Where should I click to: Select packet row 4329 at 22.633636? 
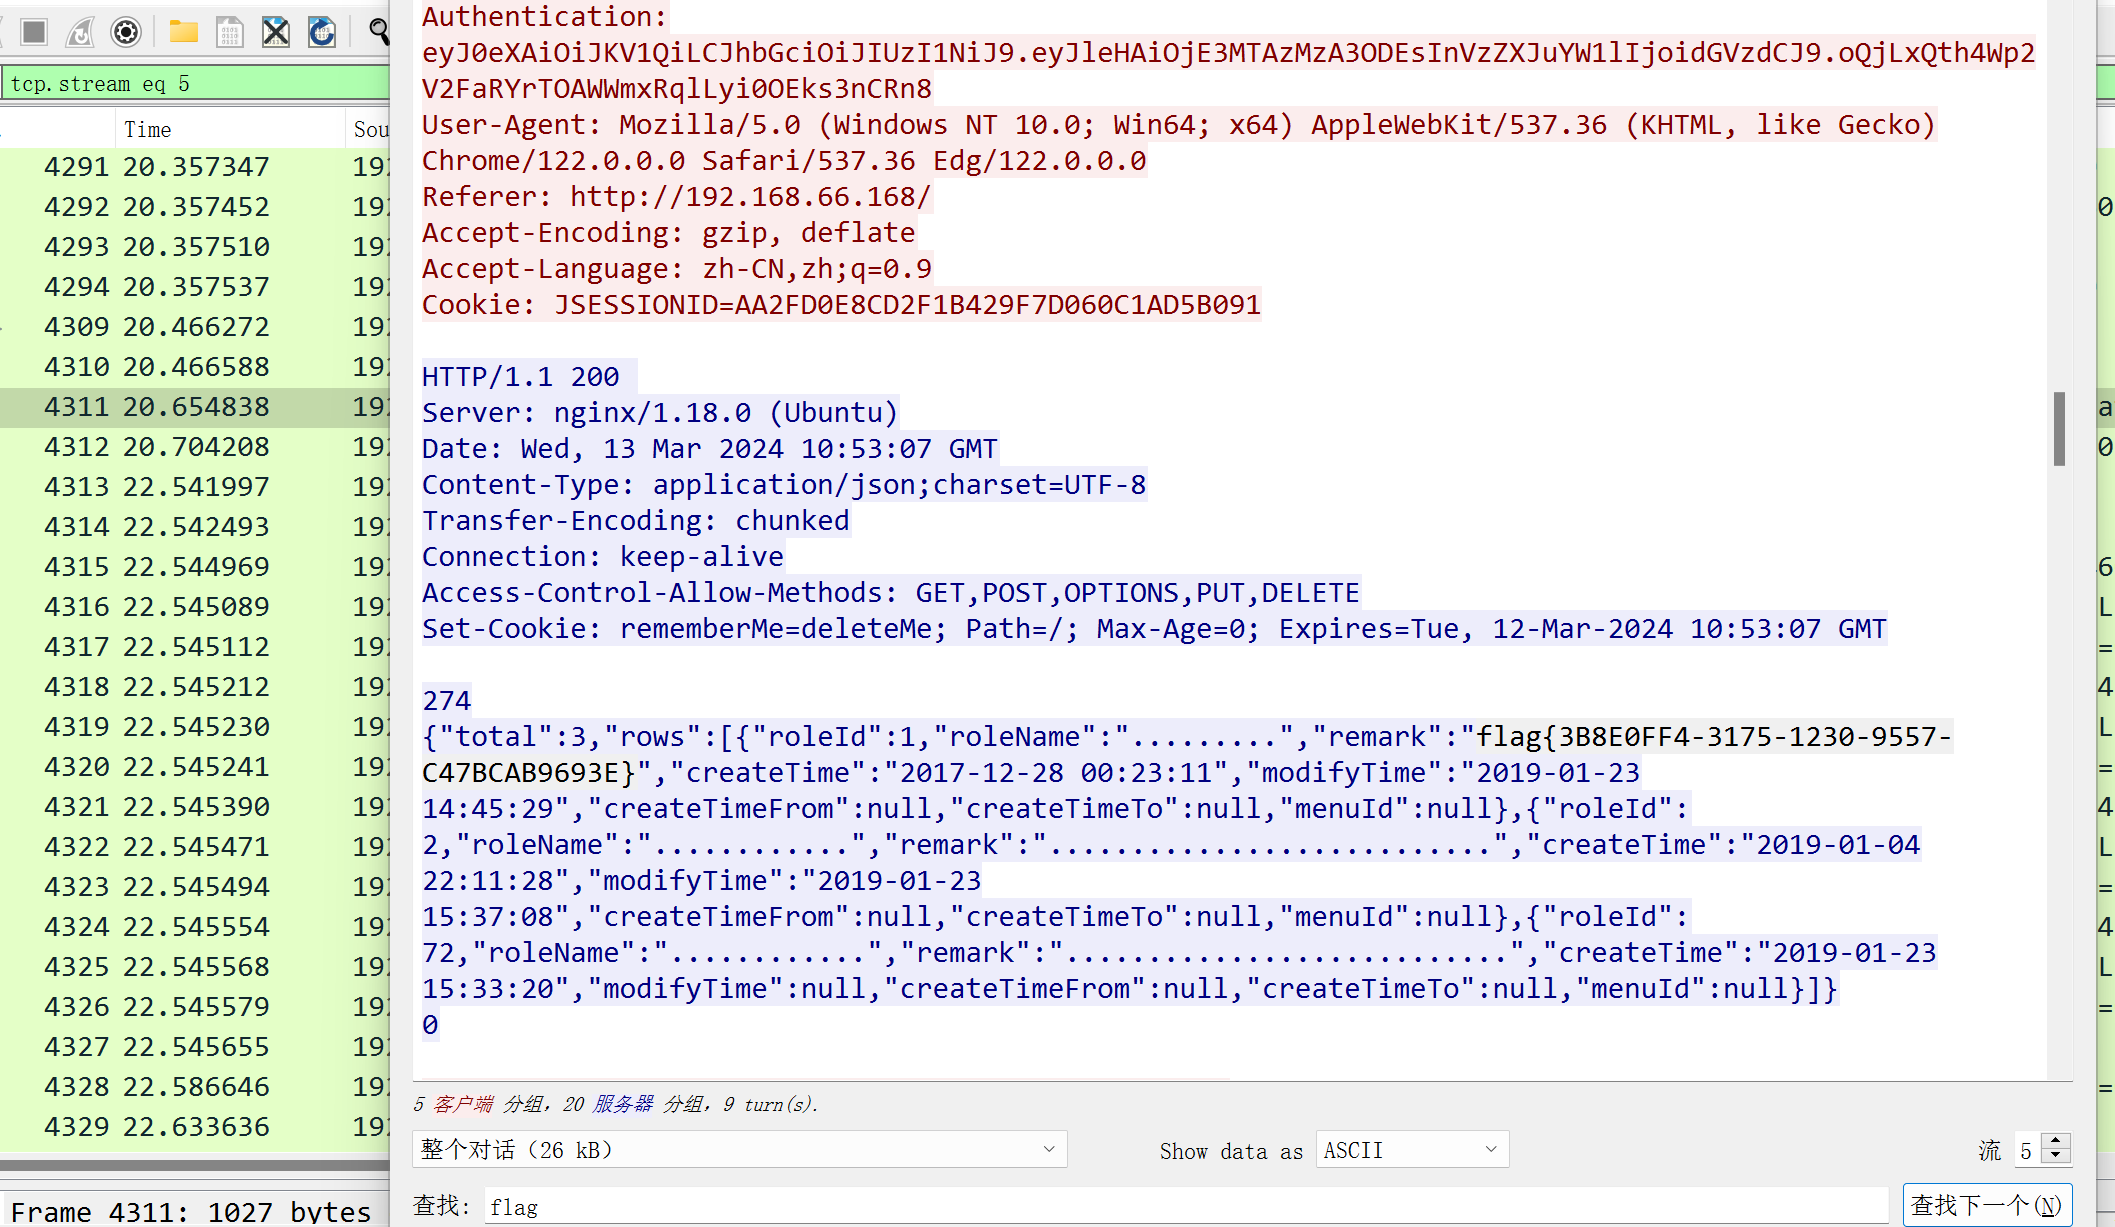(195, 1127)
